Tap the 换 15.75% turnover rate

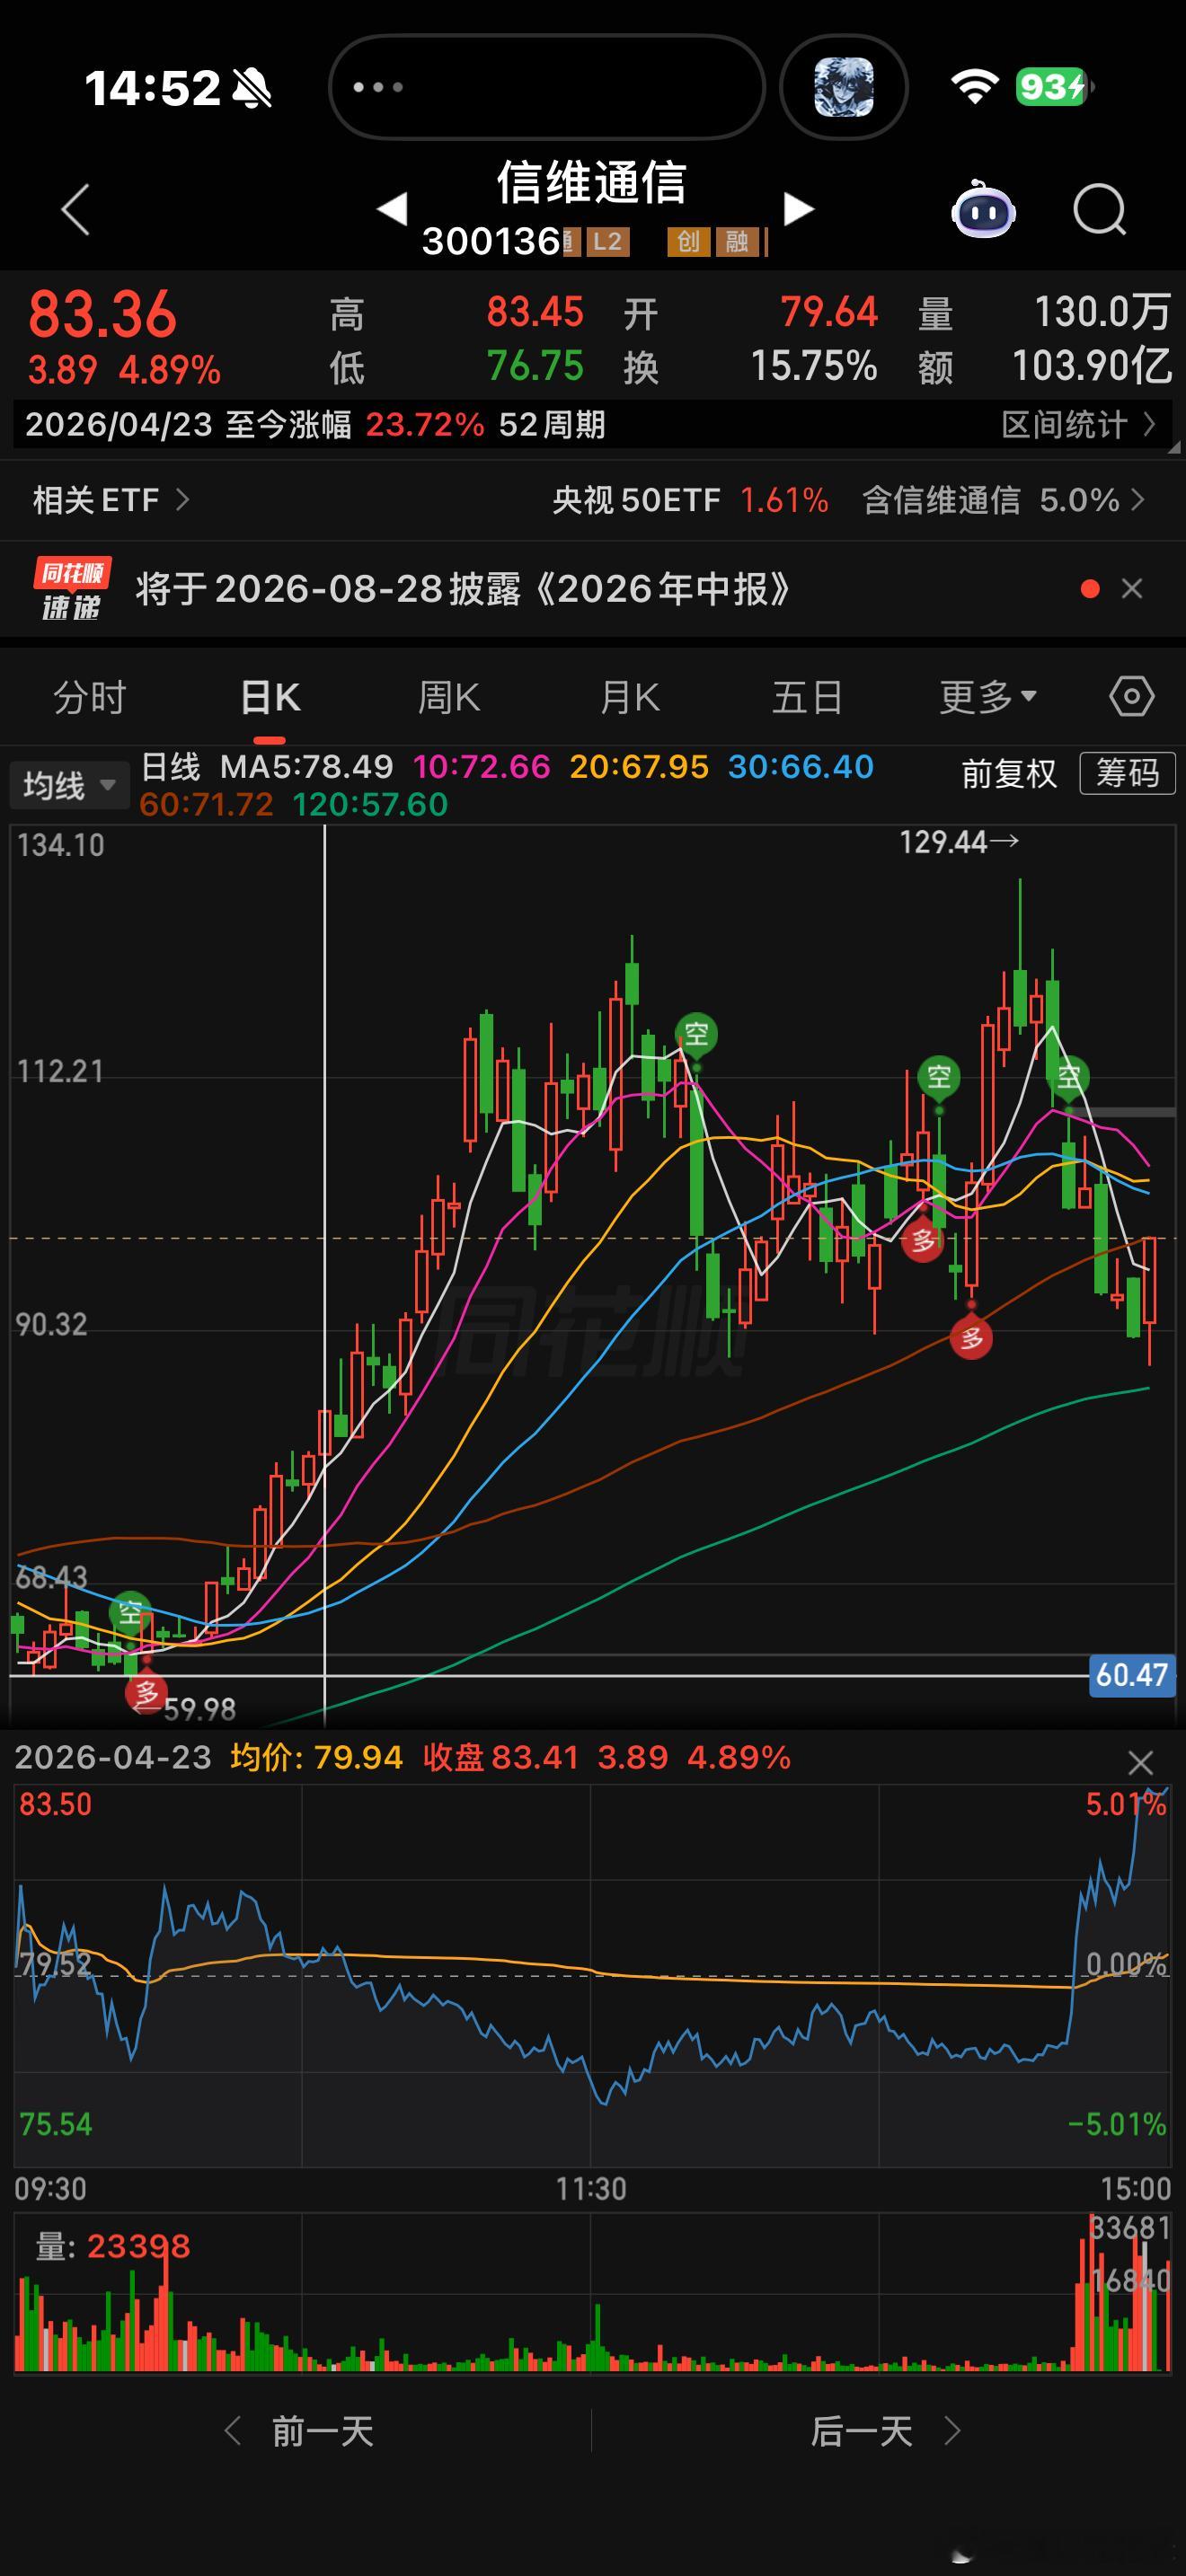click(x=750, y=366)
